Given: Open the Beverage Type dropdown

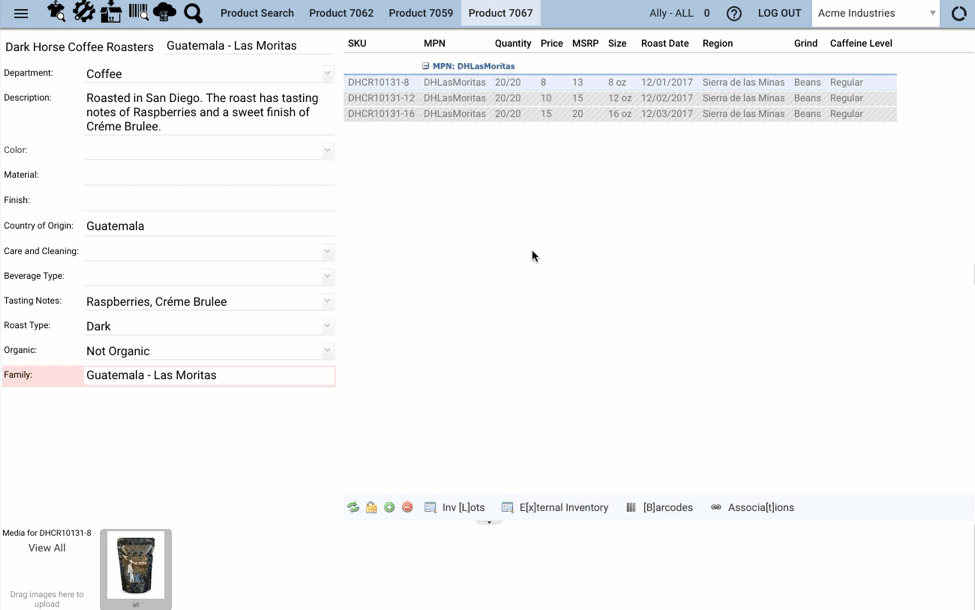Looking at the screenshot, I should pos(327,276).
